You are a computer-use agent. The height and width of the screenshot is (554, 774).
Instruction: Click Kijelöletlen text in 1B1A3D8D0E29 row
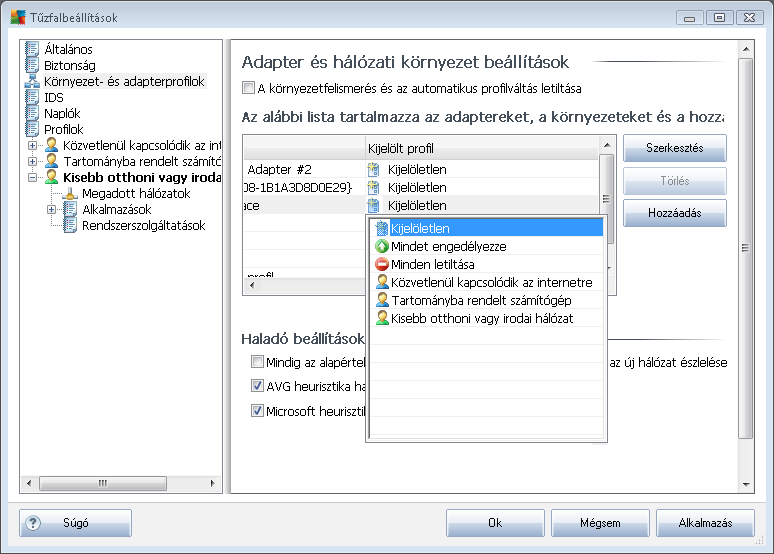(417, 188)
